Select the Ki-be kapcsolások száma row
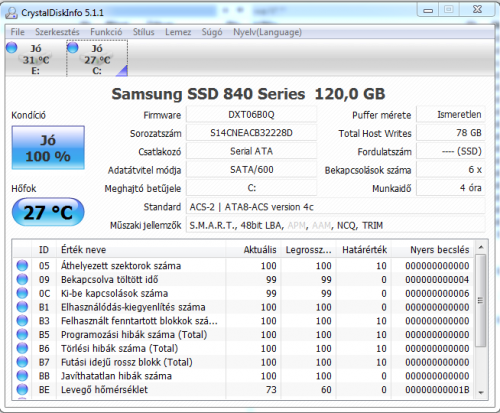The height and width of the screenshot is (413, 500). coord(243,293)
